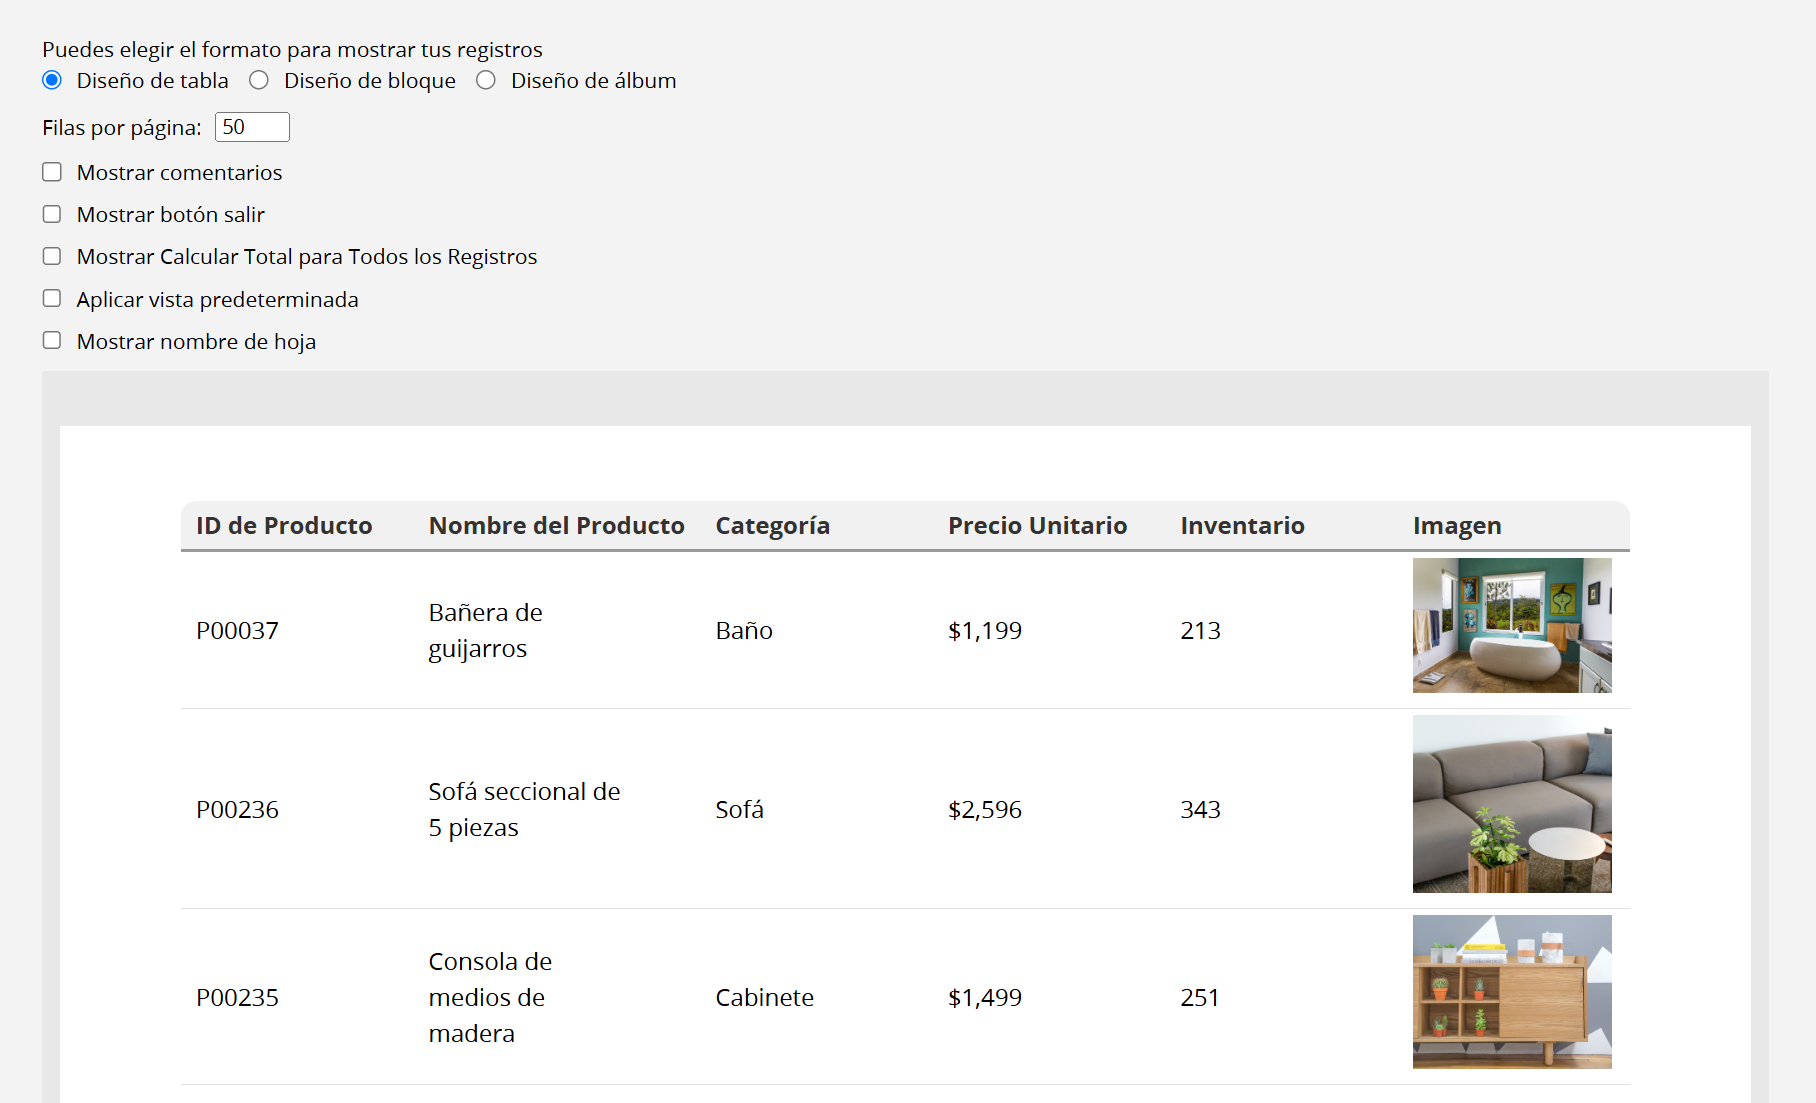This screenshot has height=1103, width=1816.
Task: Check Mostrar Calcular Total para Todos los Registros
Action: click(x=52, y=256)
